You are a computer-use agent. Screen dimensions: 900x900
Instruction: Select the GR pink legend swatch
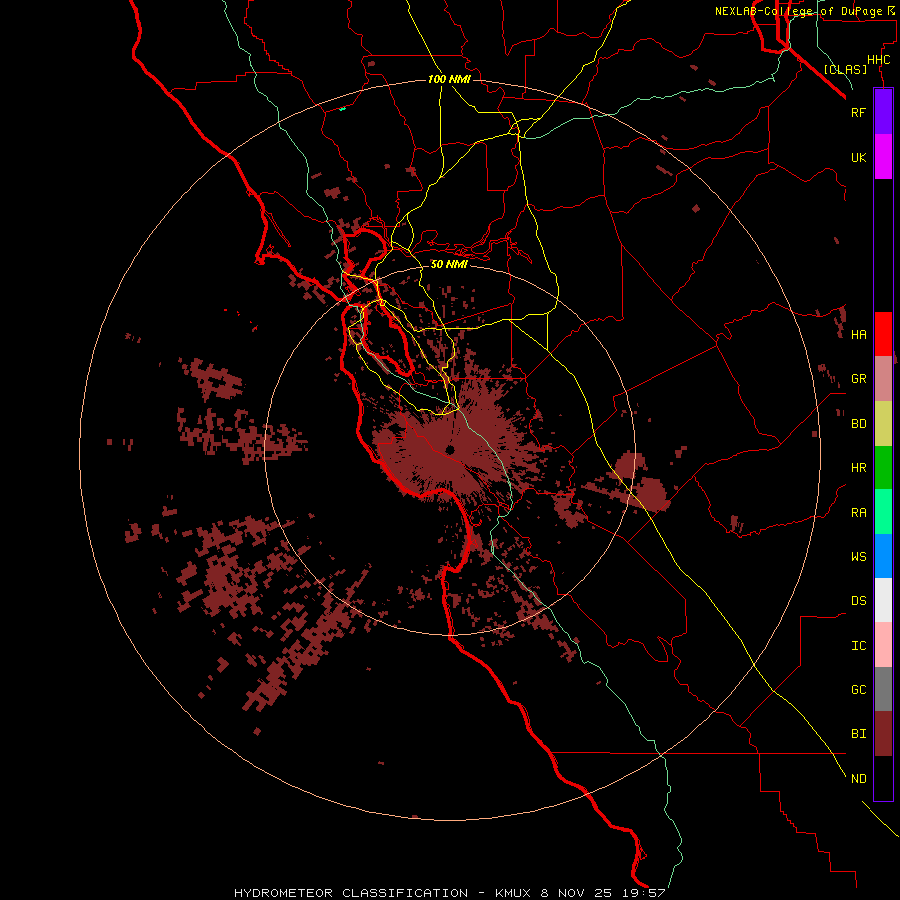[883, 379]
